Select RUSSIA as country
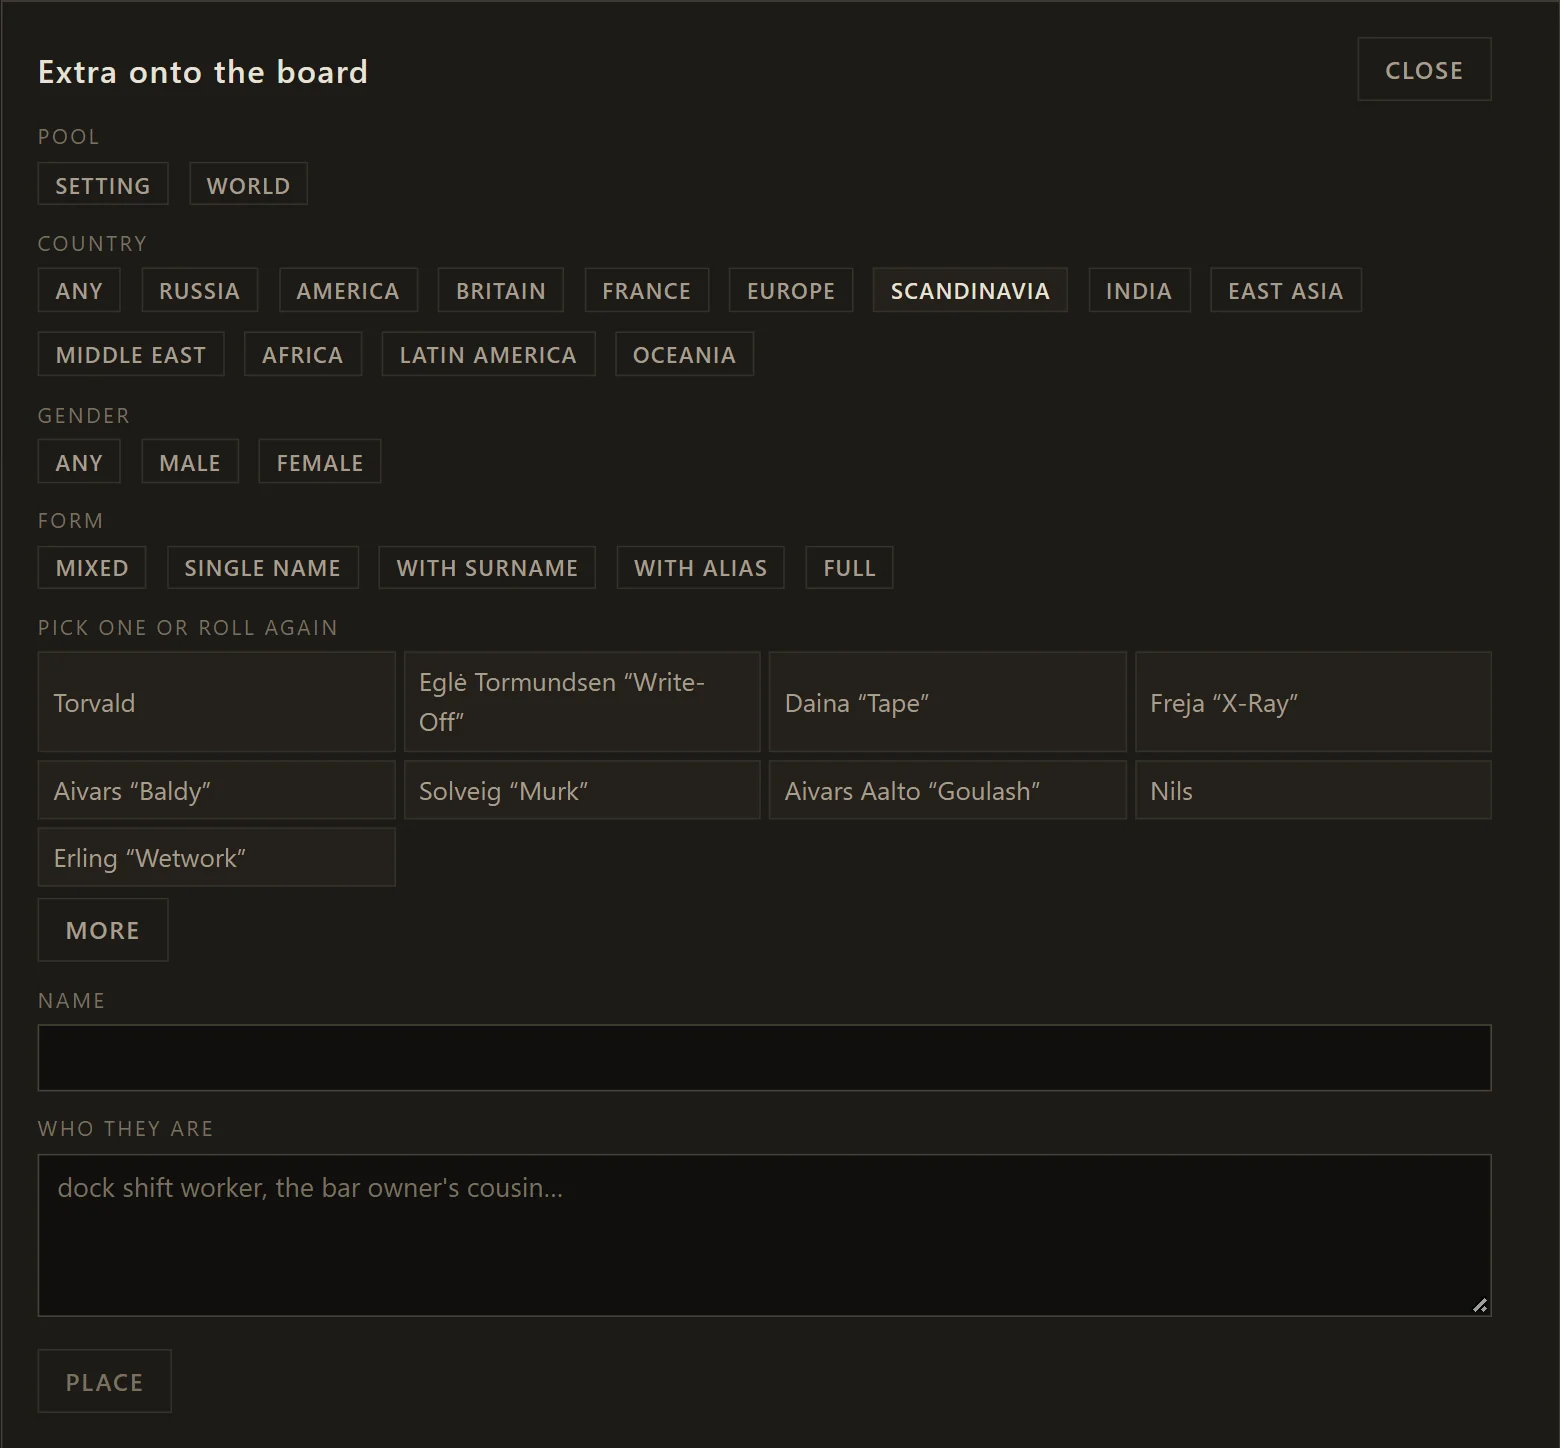The width and height of the screenshot is (1560, 1448). click(x=200, y=290)
